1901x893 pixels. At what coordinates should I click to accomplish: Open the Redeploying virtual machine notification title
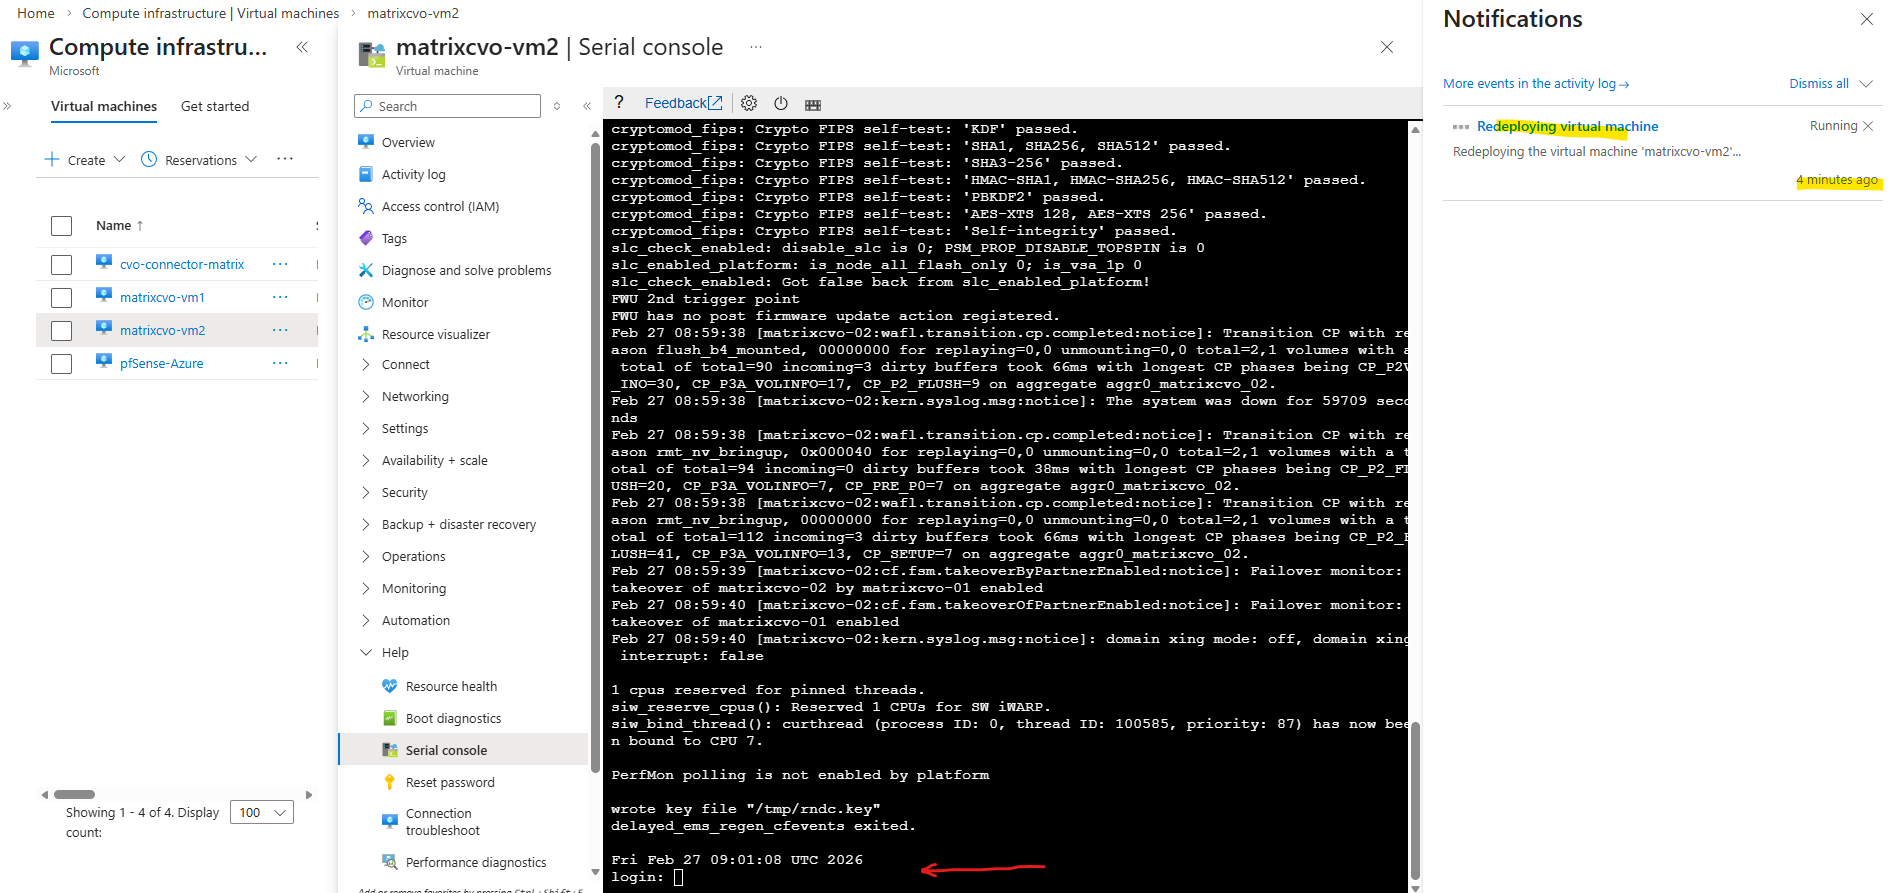click(x=1567, y=126)
